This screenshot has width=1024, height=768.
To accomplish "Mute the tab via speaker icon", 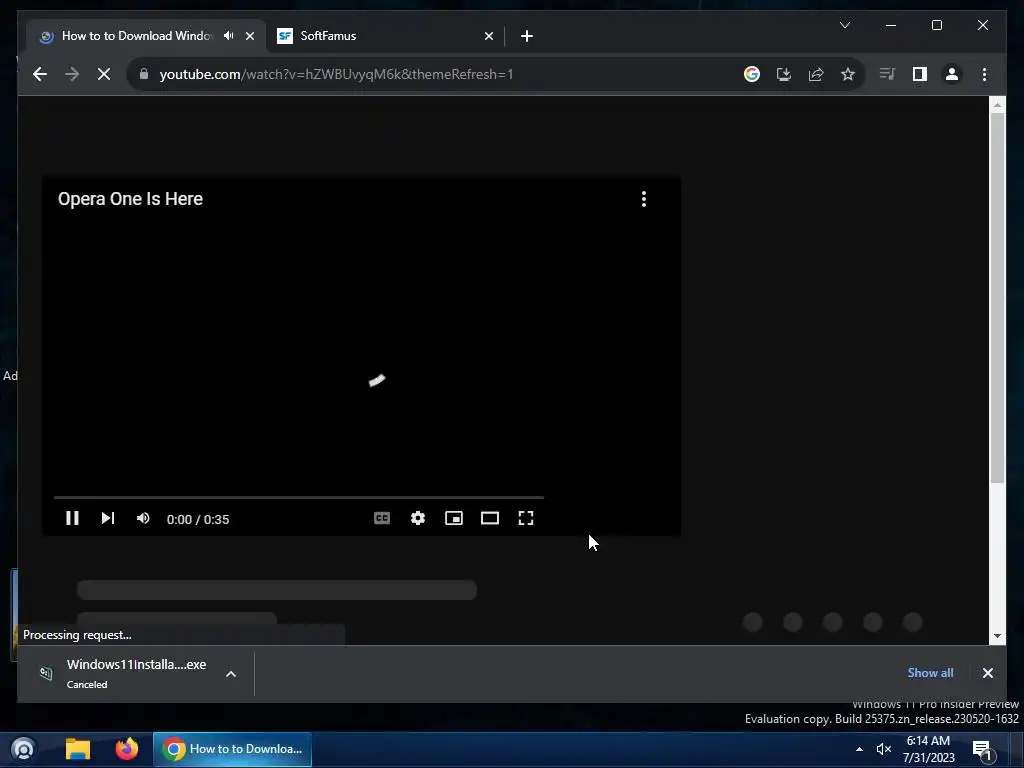I will coord(229,36).
